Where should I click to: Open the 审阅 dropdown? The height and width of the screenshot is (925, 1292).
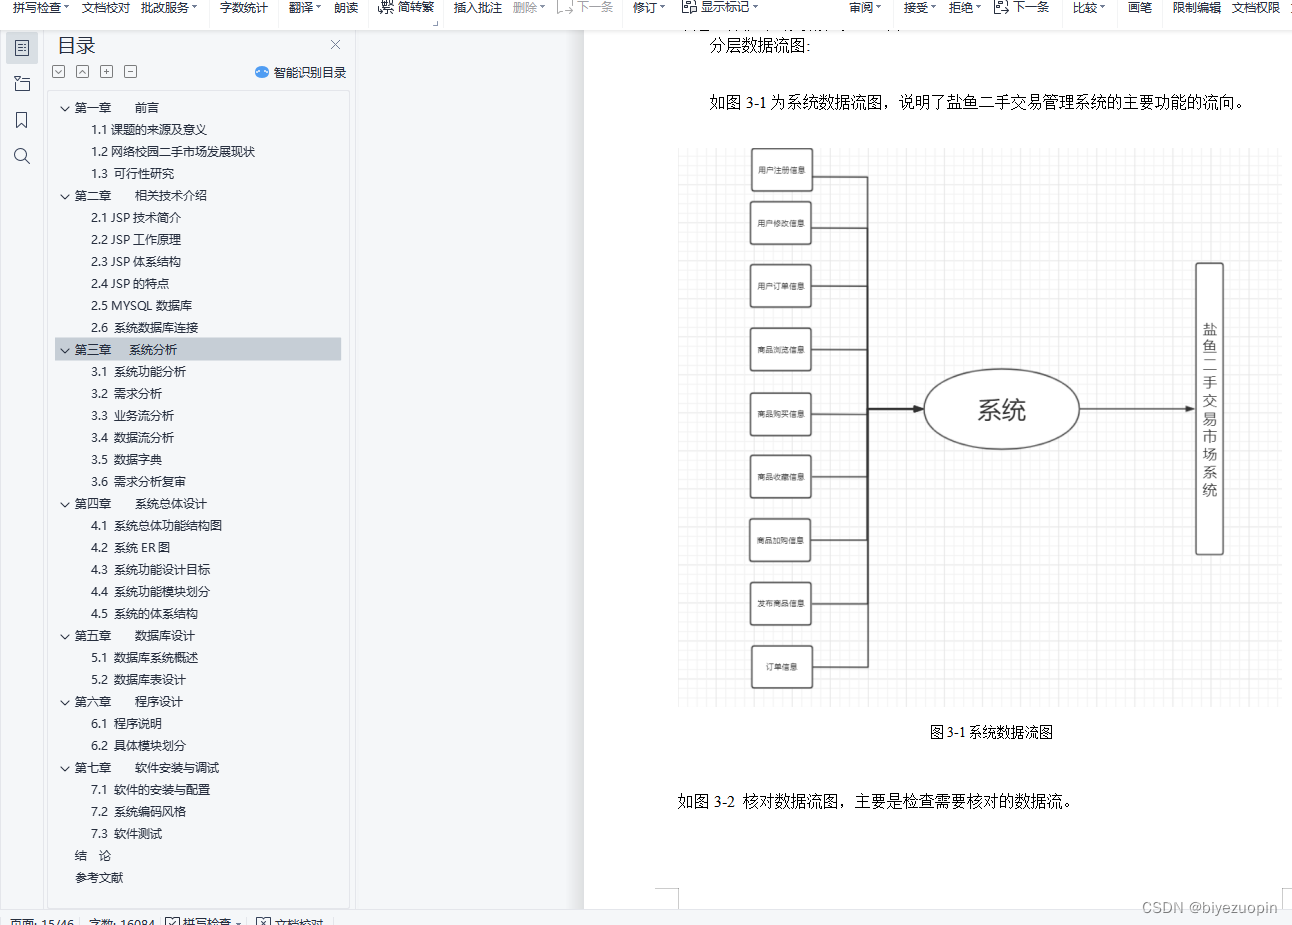(866, 7)
